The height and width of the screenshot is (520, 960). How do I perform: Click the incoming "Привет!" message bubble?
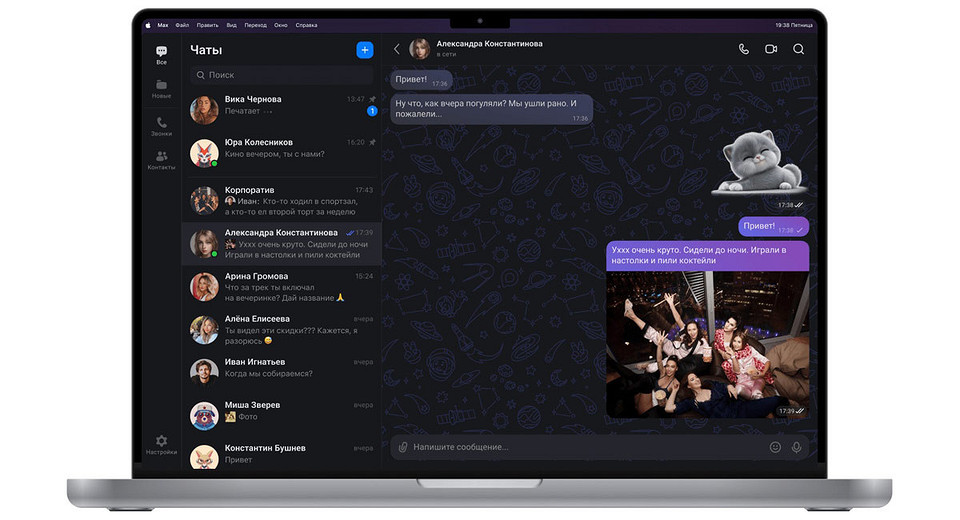[421, 80]
